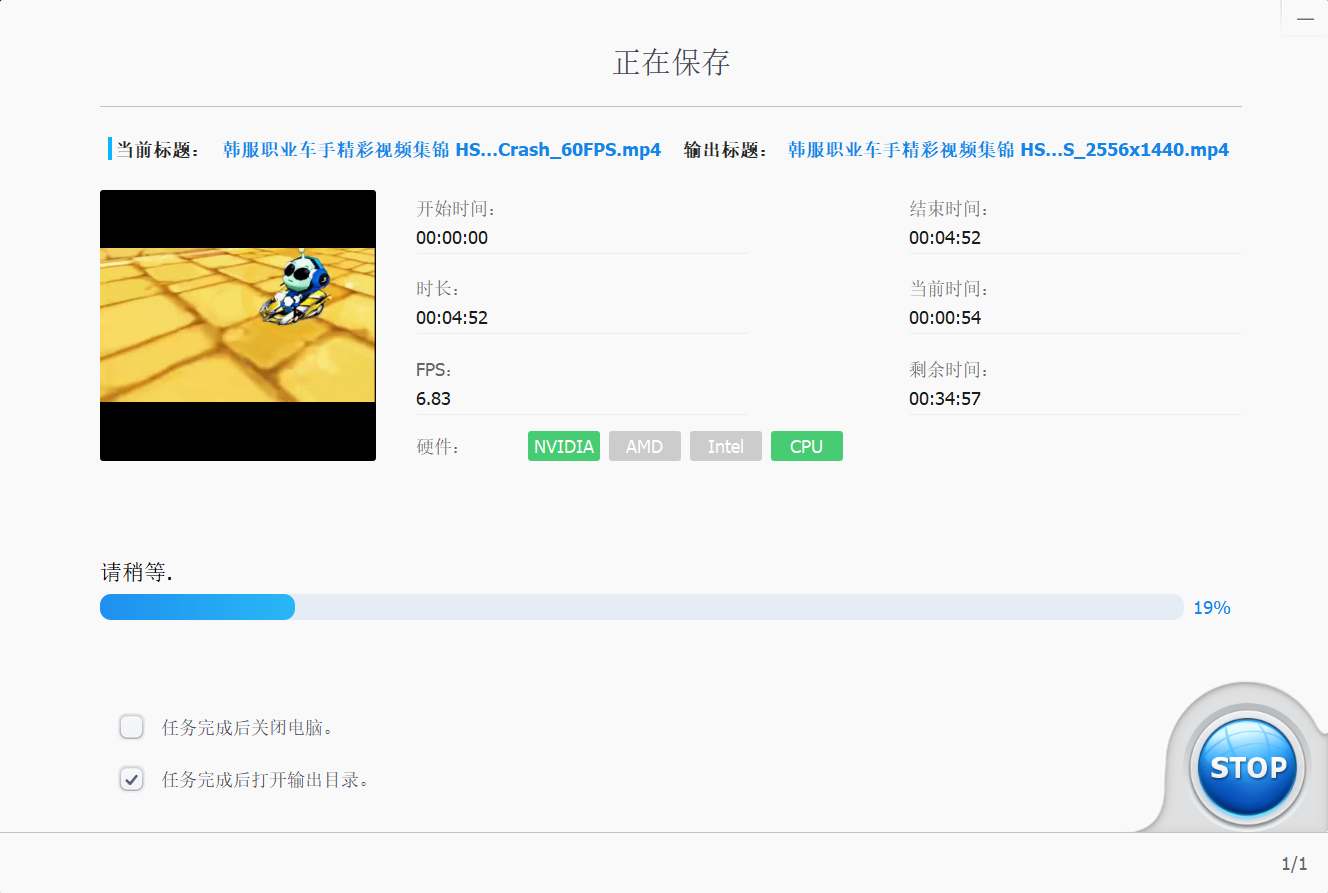Click the 正在保存 heading
1328x893 pixels.
[x=672, y=62]
